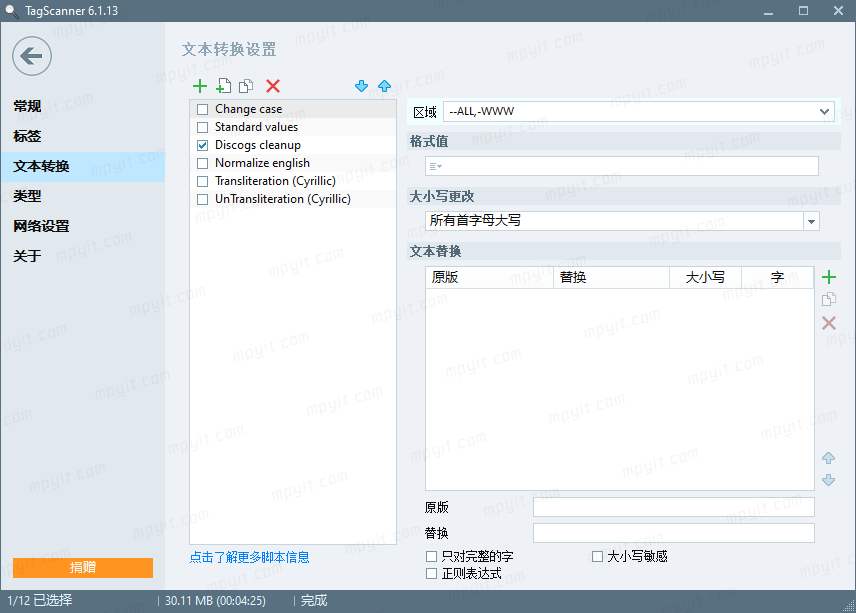Add a text replacement row
856x613 pixels.
829,277
